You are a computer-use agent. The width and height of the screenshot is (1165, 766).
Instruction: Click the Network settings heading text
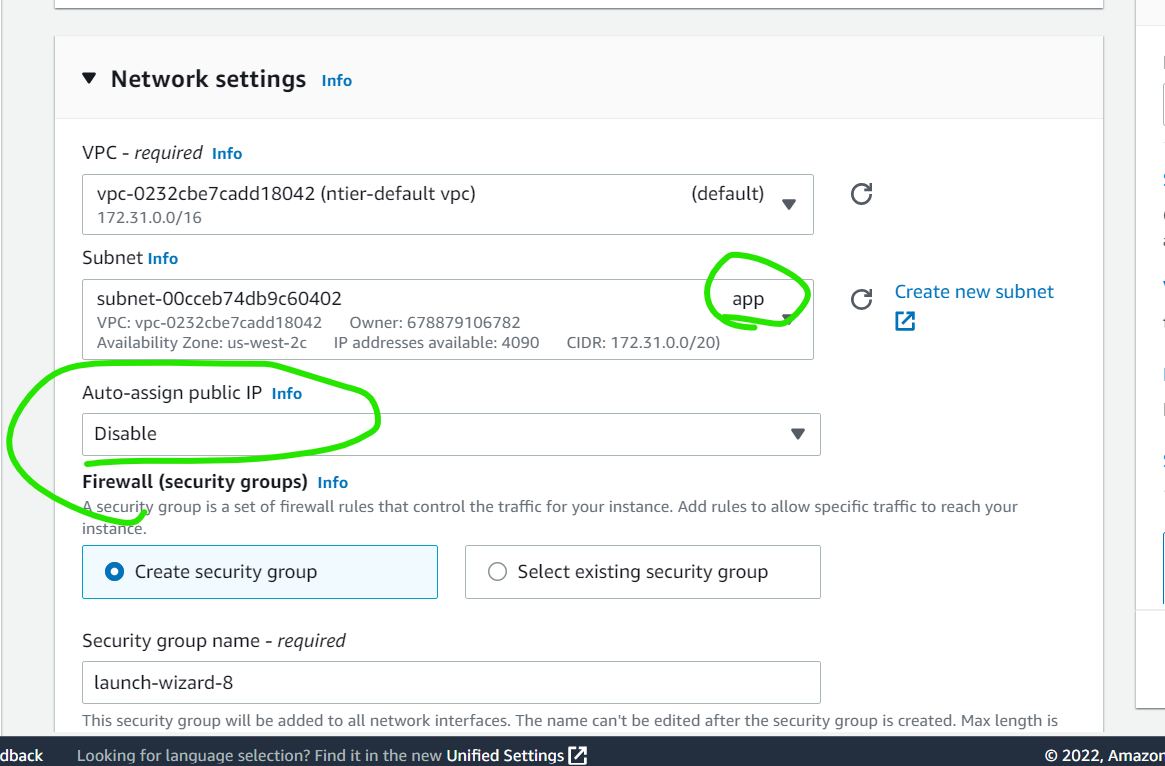(x=208, y=79)
